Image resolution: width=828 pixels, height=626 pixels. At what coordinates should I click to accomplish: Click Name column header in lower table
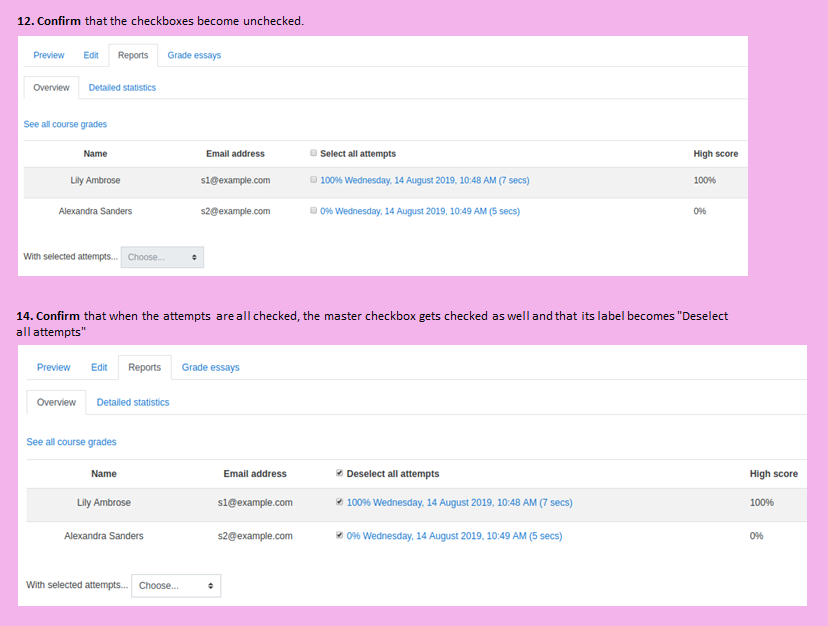(104, 474)
